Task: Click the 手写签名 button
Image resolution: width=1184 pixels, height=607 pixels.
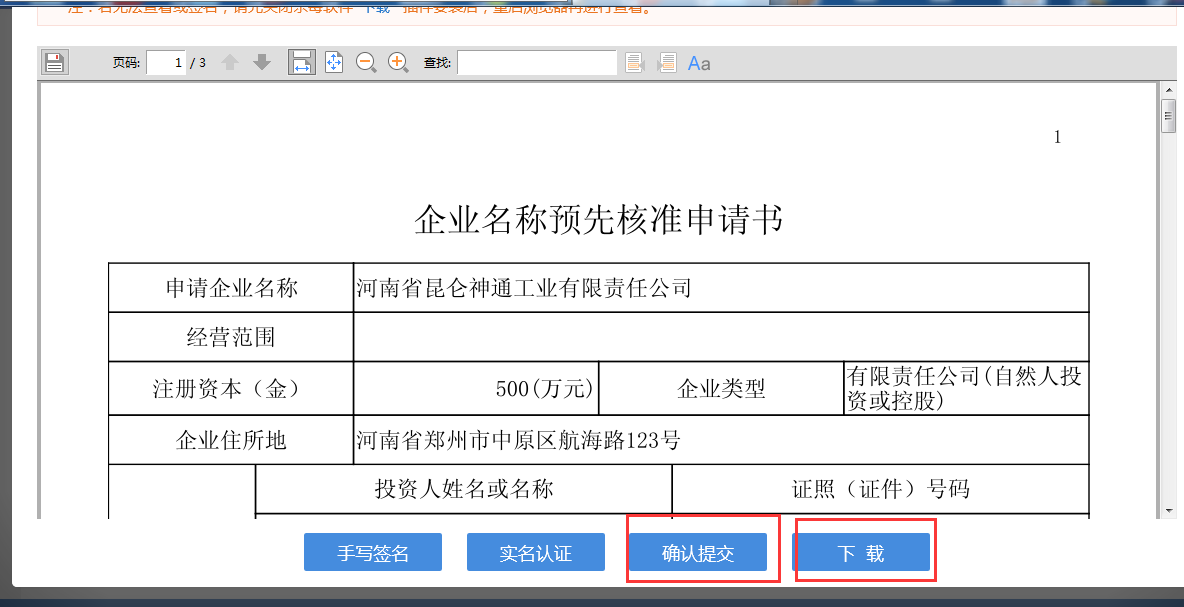Action: [x=372, y=551]
